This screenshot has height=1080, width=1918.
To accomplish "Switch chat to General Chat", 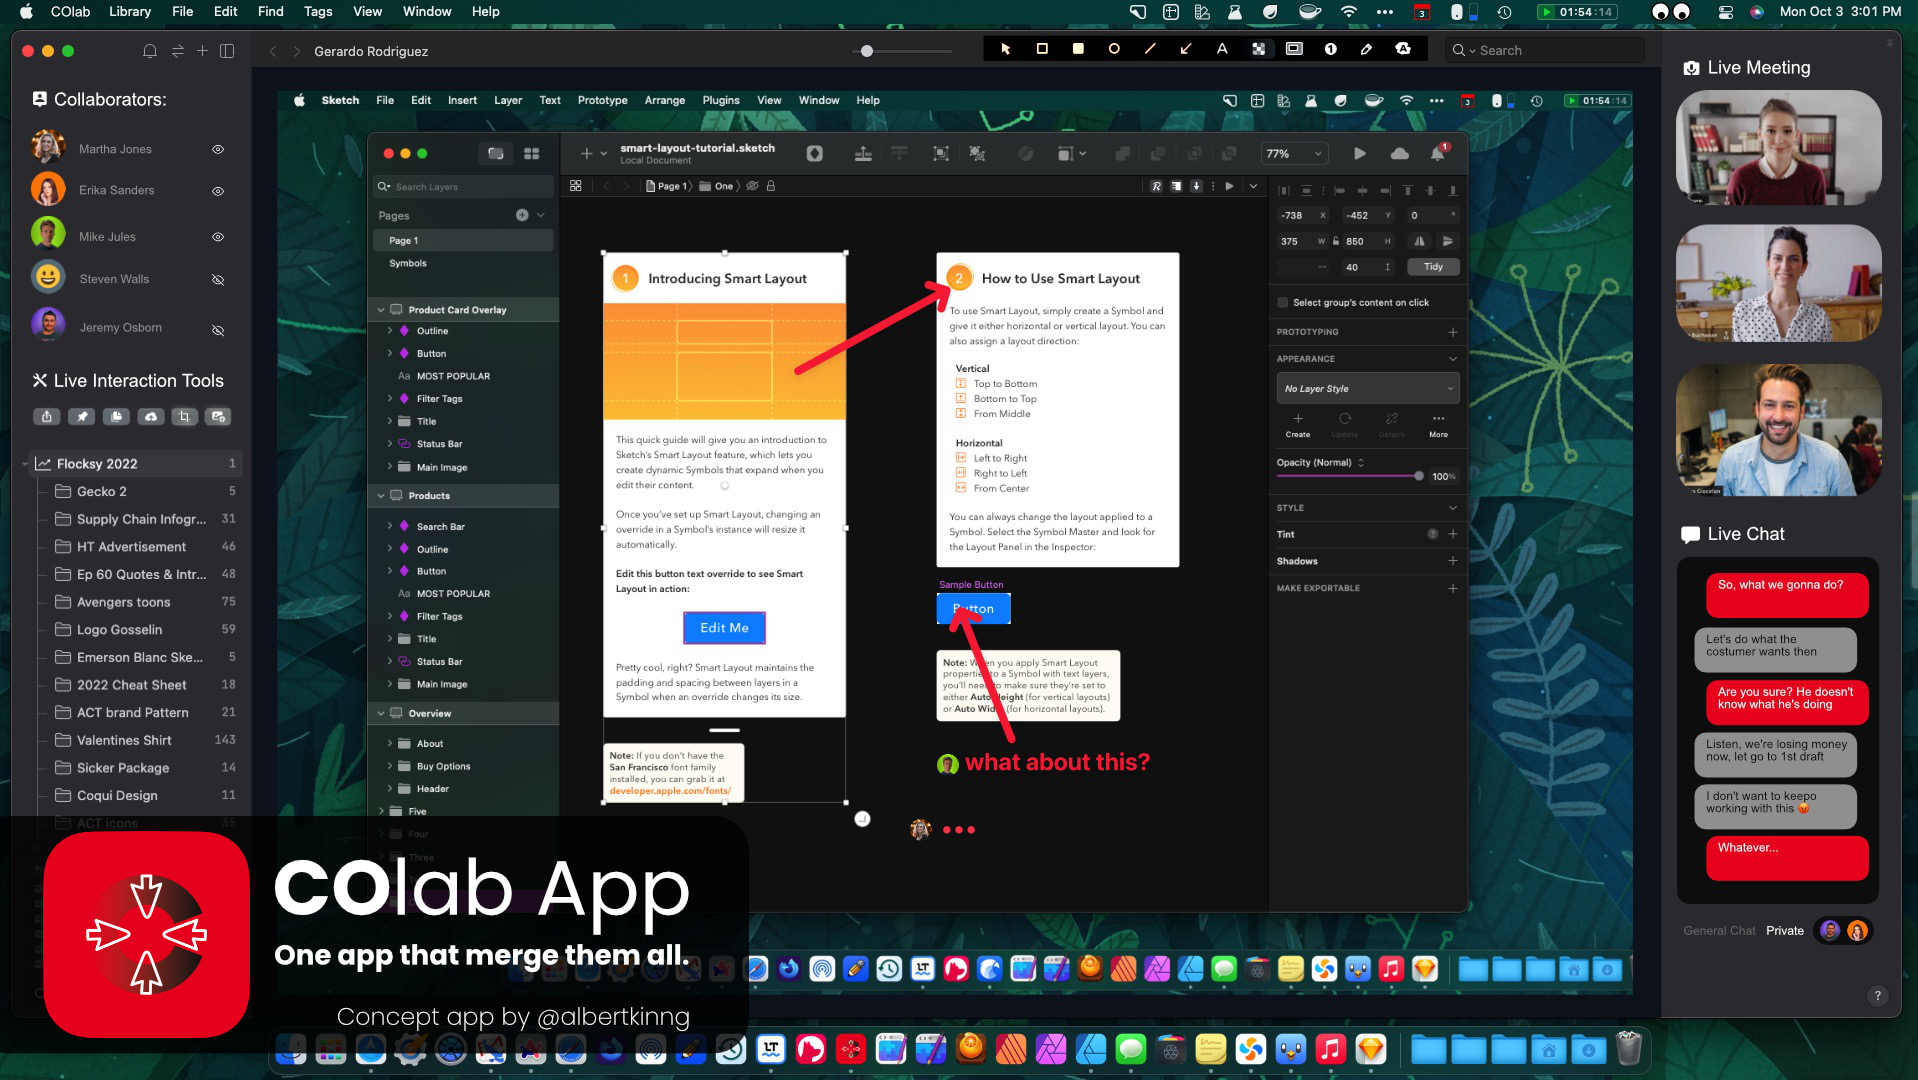I will click(1719, 931).
